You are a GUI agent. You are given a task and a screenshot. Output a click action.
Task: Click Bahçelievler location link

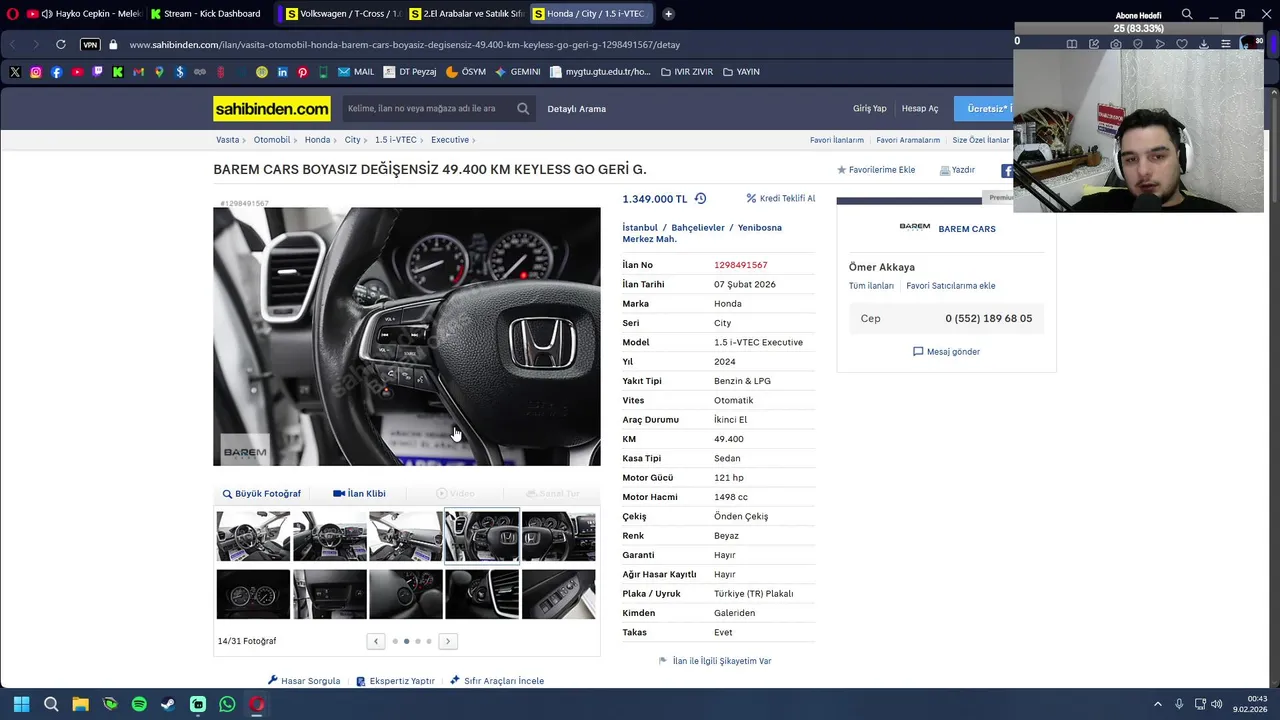(698, 228)
